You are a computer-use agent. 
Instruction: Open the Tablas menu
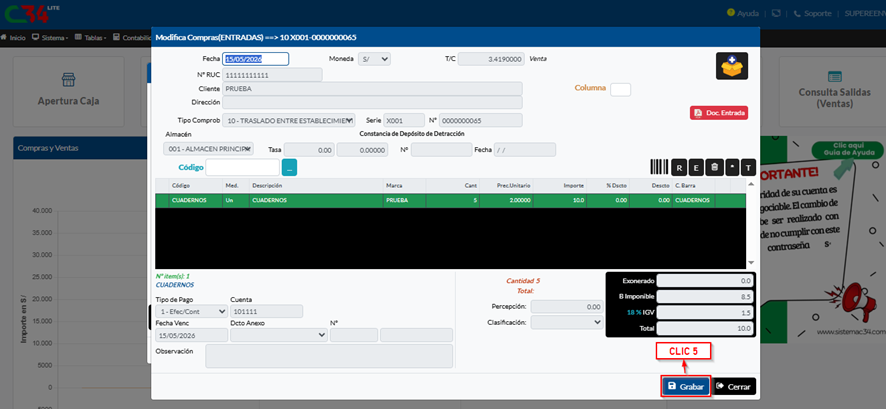coord(90,37)
